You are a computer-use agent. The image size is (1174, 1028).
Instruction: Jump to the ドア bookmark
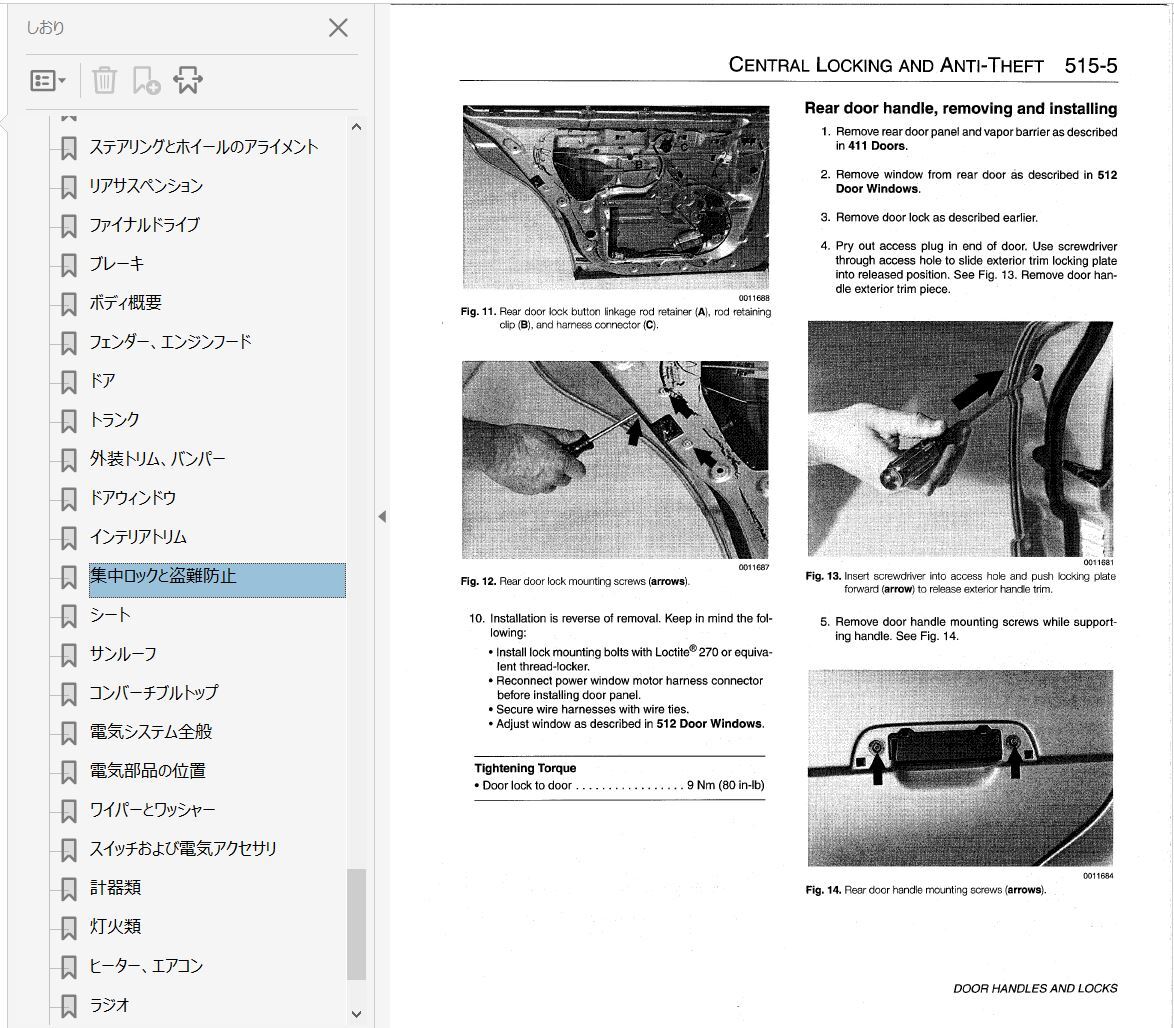point(102,380)
